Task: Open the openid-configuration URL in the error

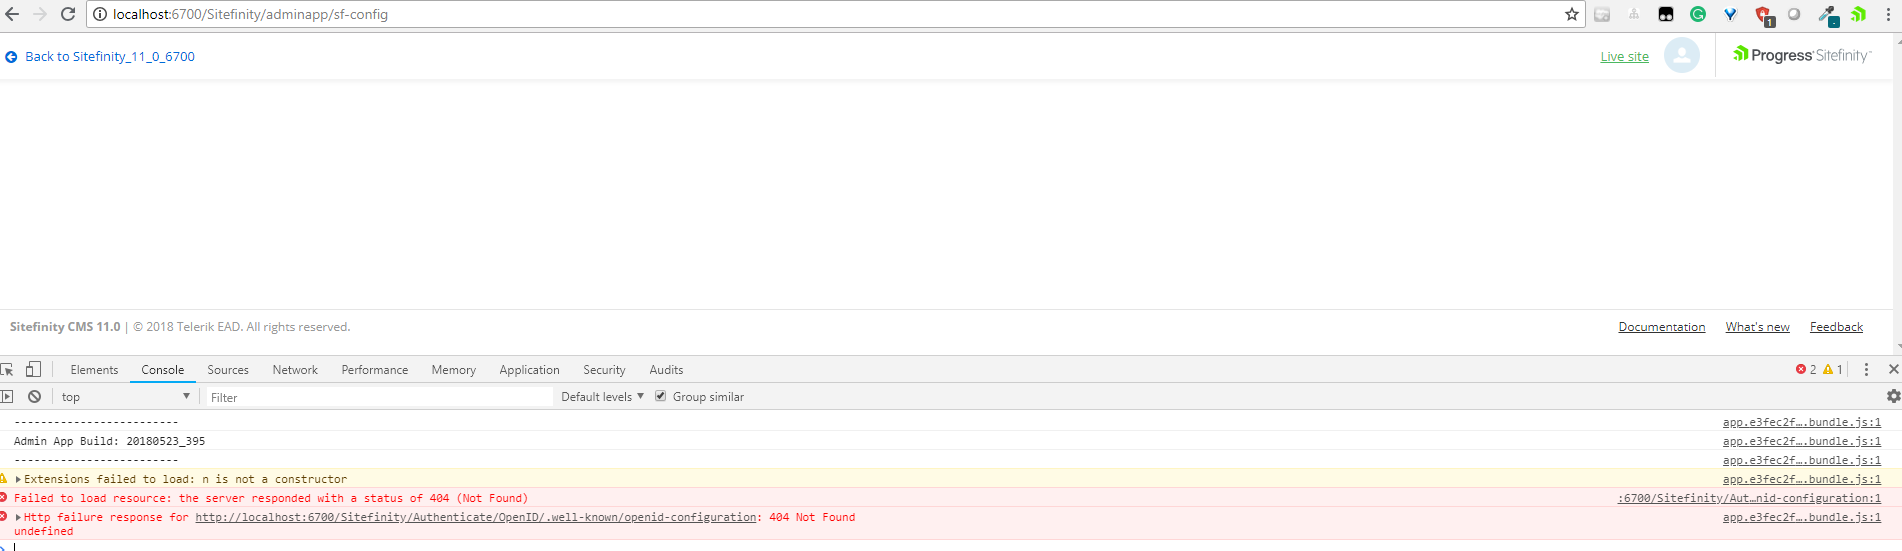Action: (476, 517)
